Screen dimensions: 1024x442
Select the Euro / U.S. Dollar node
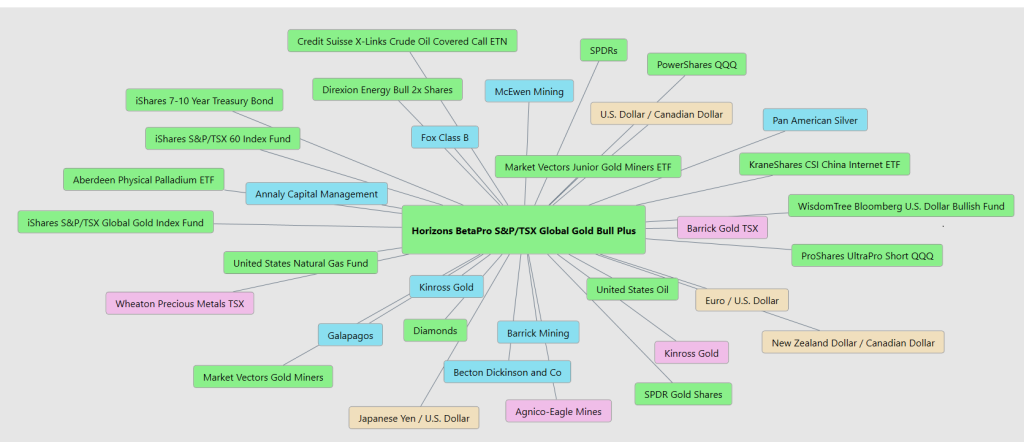click(742, 300)
